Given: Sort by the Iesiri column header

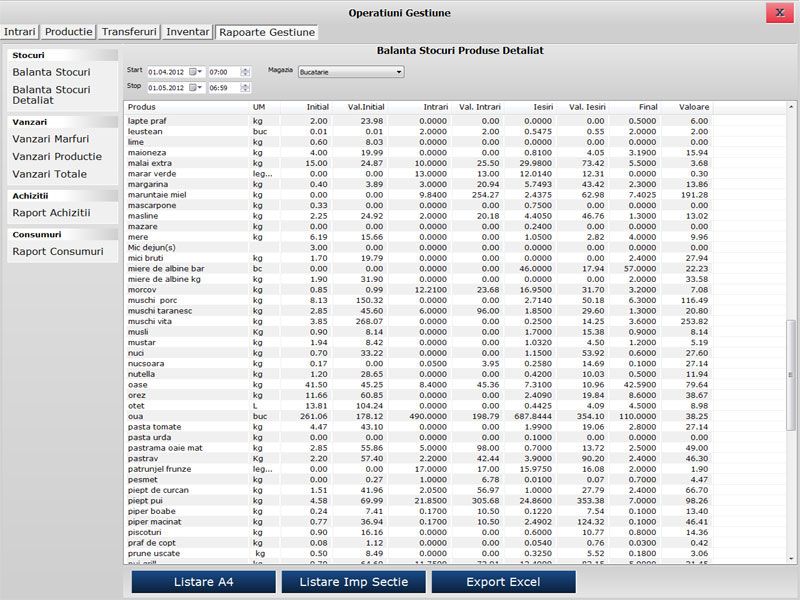Looking at the screenshot, I should click(x=530, y=107).
